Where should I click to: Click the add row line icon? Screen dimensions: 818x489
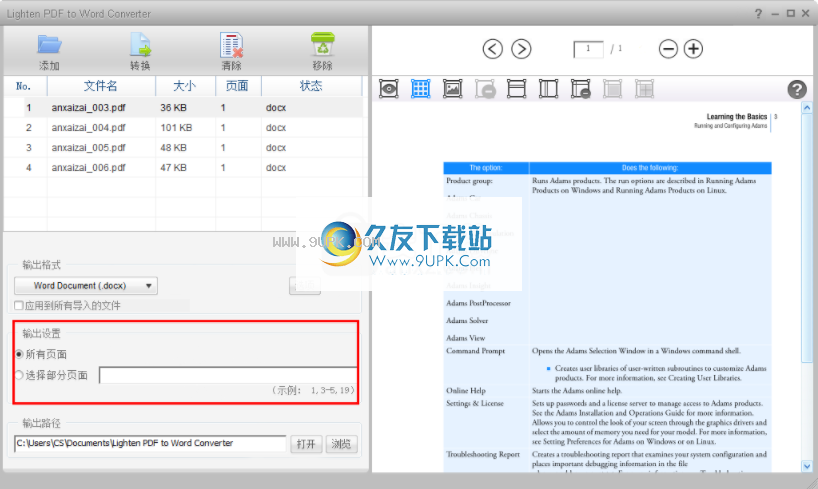tap(516, 89)
